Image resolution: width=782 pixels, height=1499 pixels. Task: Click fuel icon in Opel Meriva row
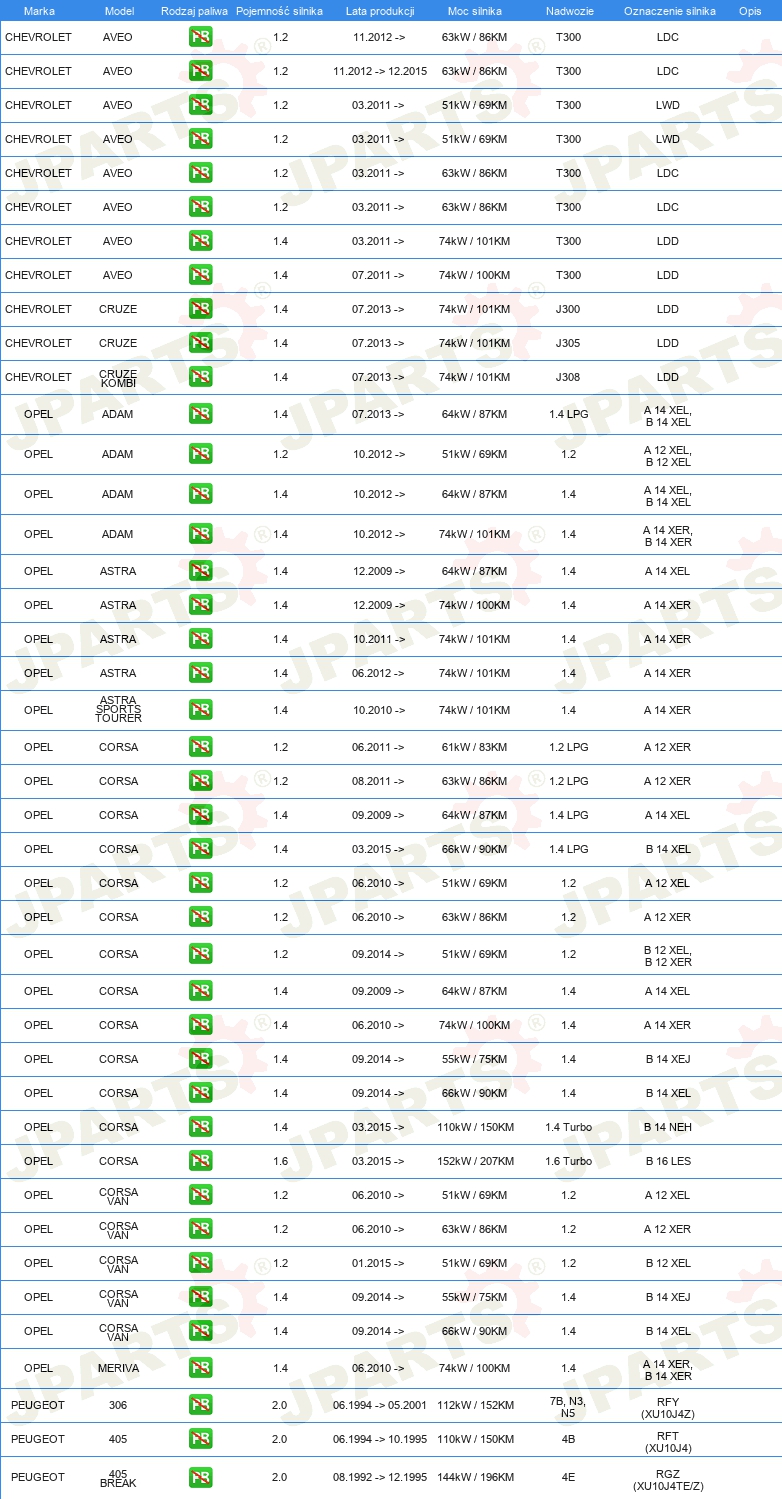pyautogui.click(x=200, y=1368)
